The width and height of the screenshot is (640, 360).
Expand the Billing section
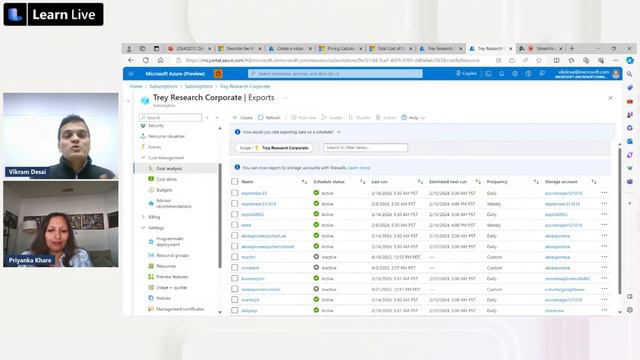[143, 217]
